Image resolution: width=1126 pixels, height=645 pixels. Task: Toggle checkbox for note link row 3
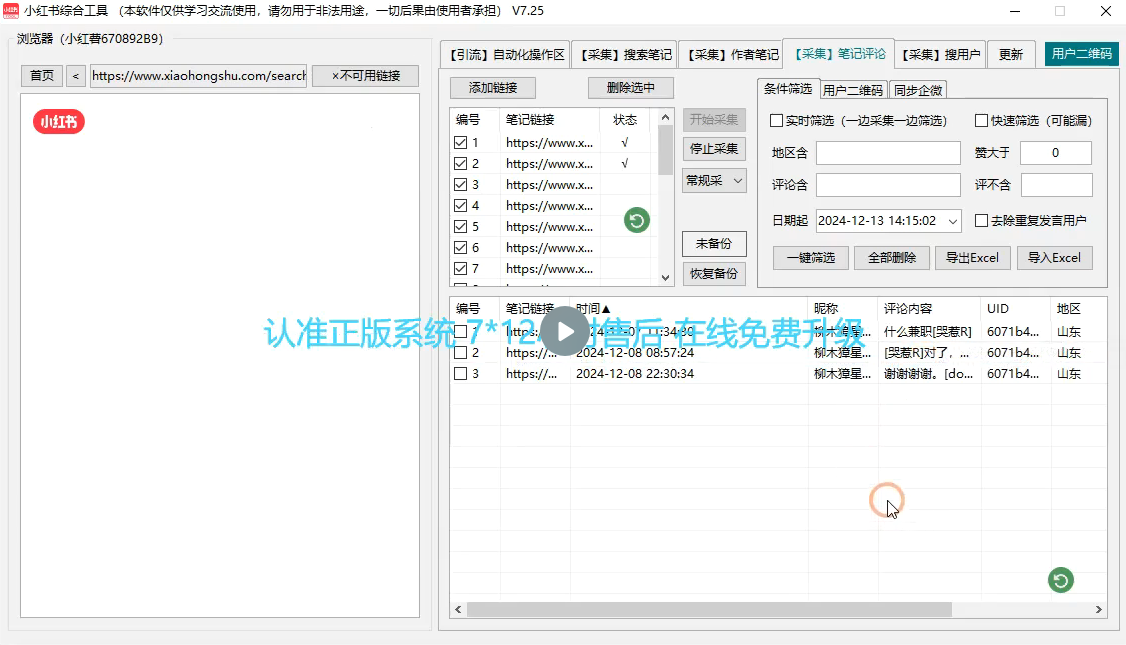461,185
